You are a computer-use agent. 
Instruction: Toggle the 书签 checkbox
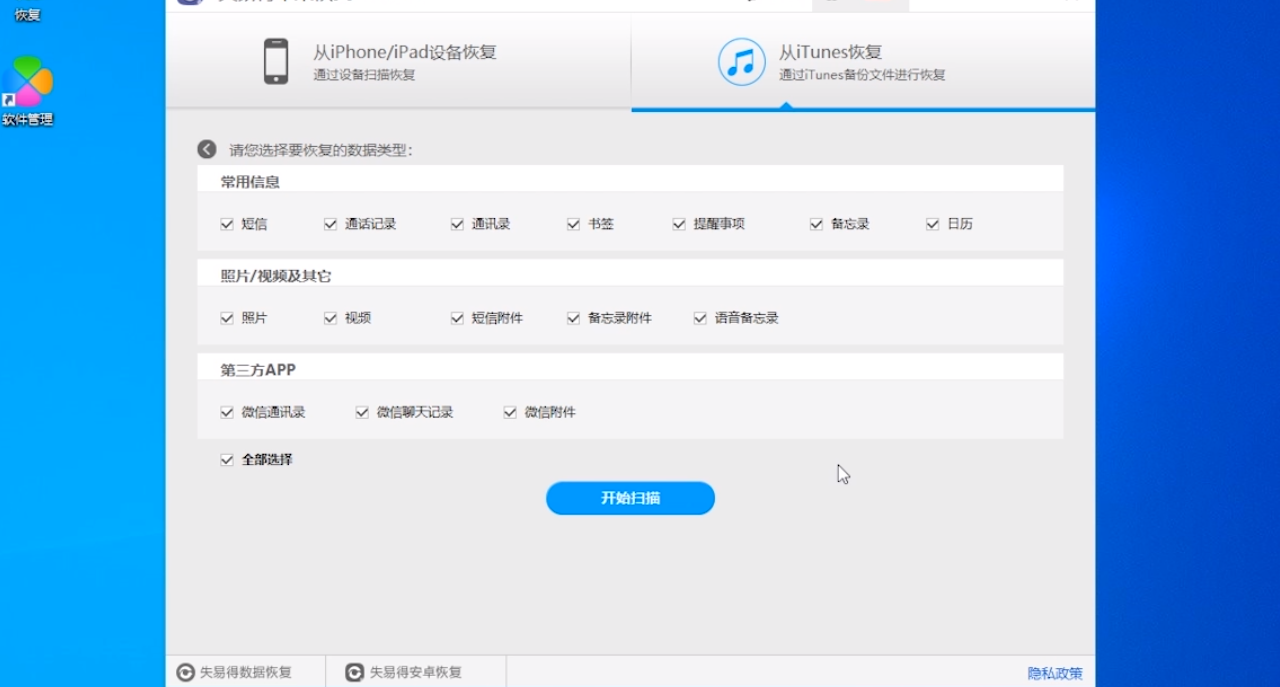pos(574,224)
